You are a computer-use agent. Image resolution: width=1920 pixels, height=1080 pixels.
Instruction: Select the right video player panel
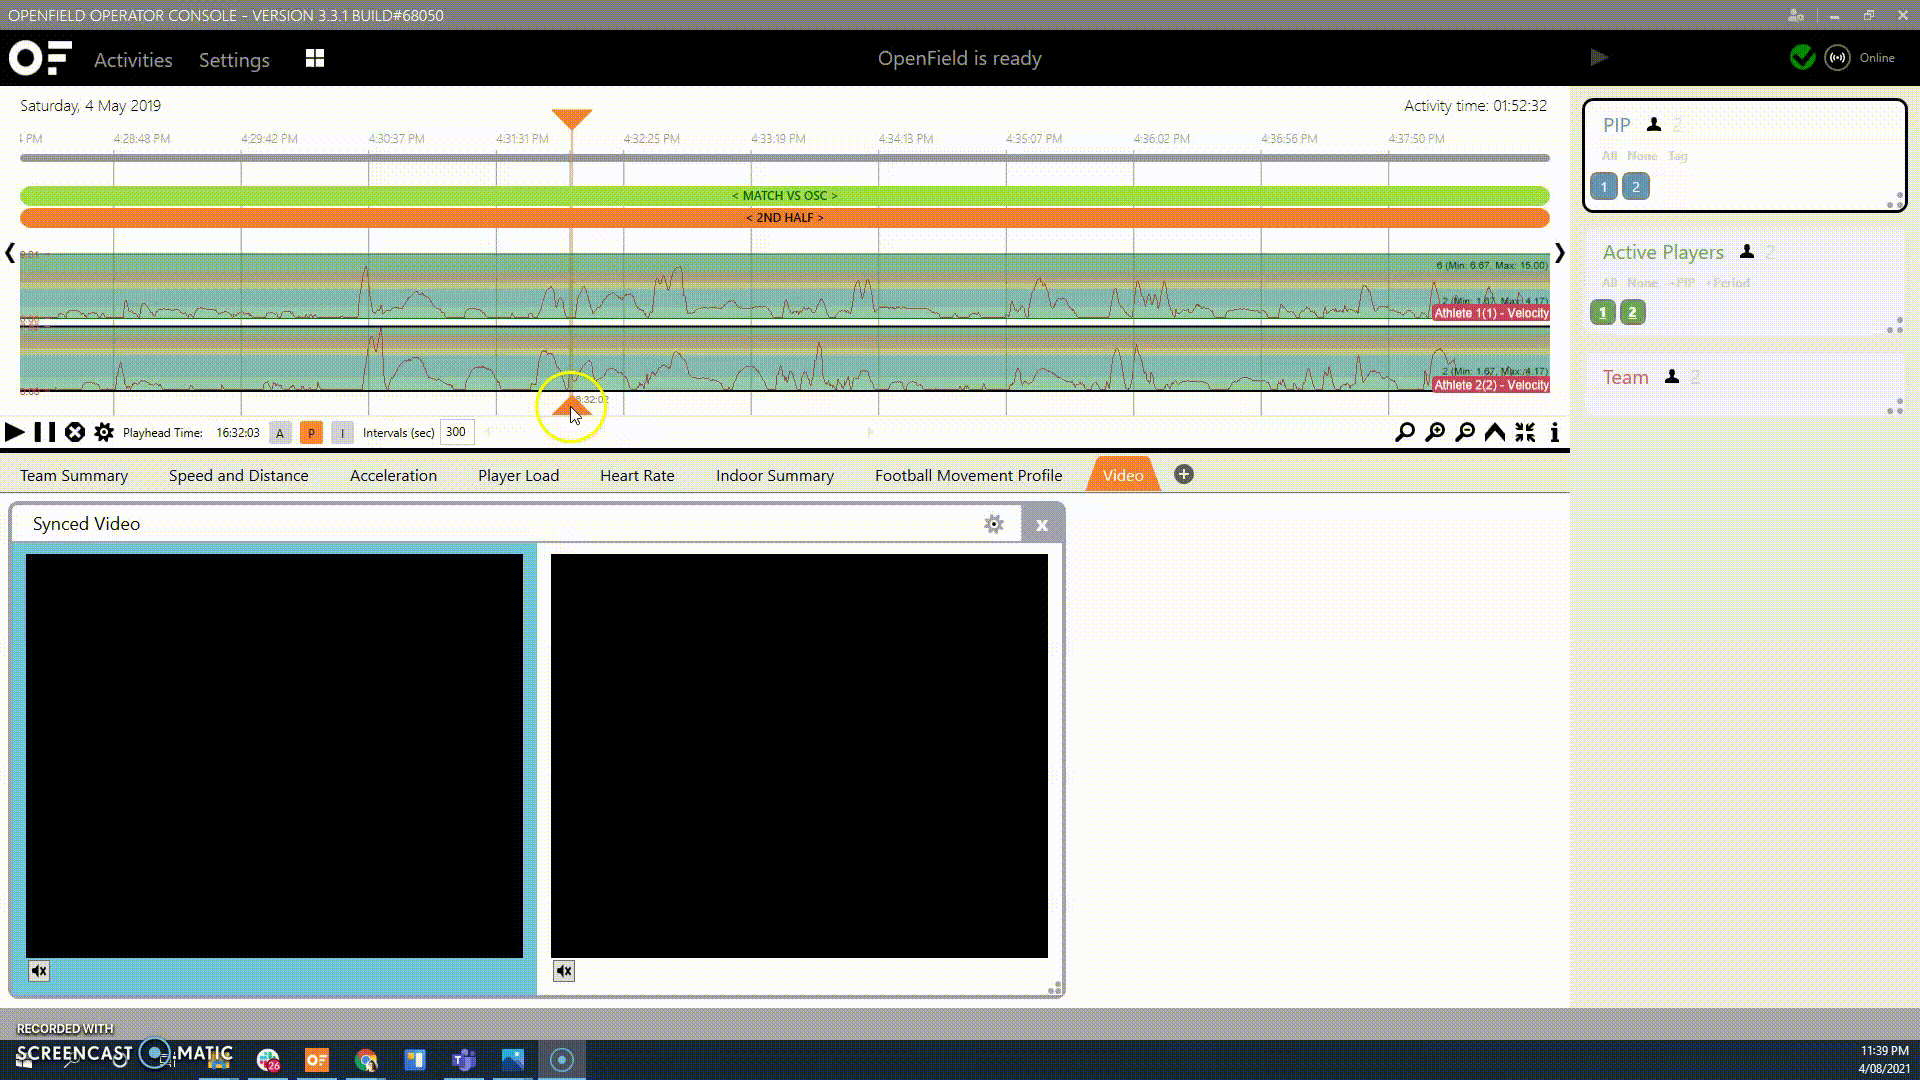(799, 756)
